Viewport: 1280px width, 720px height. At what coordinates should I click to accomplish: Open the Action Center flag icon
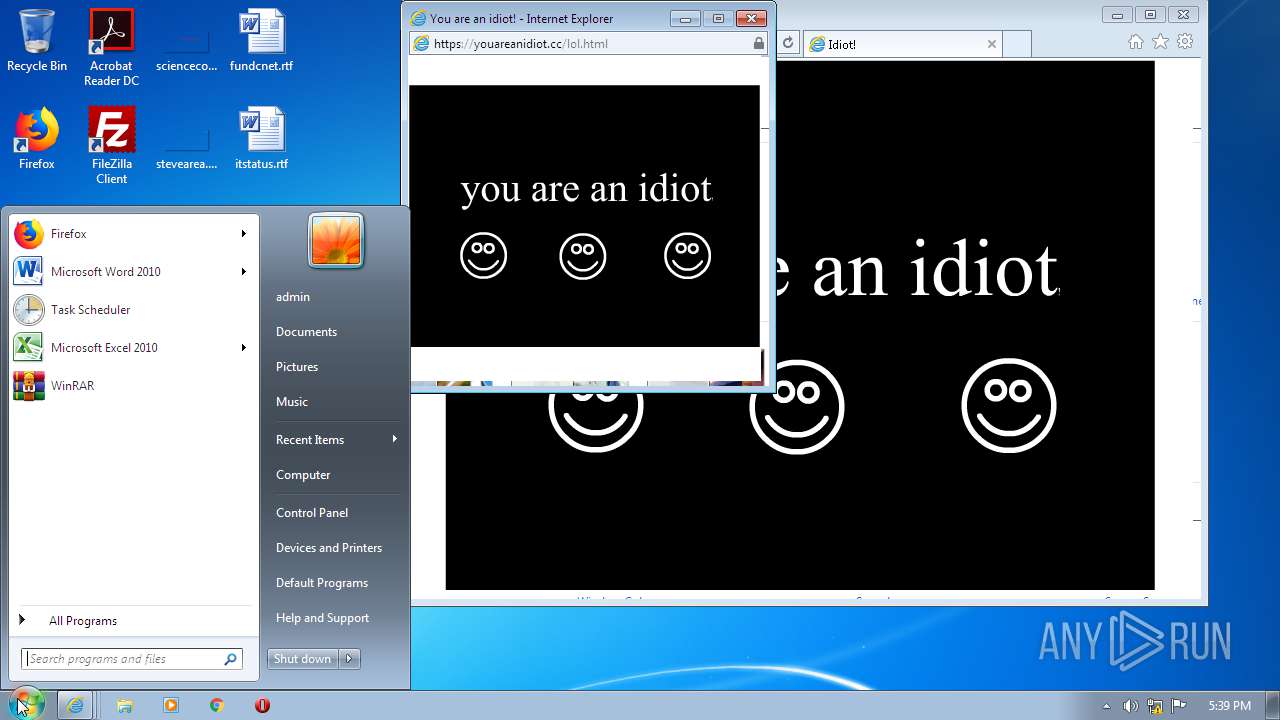(x=1179, y=706)
